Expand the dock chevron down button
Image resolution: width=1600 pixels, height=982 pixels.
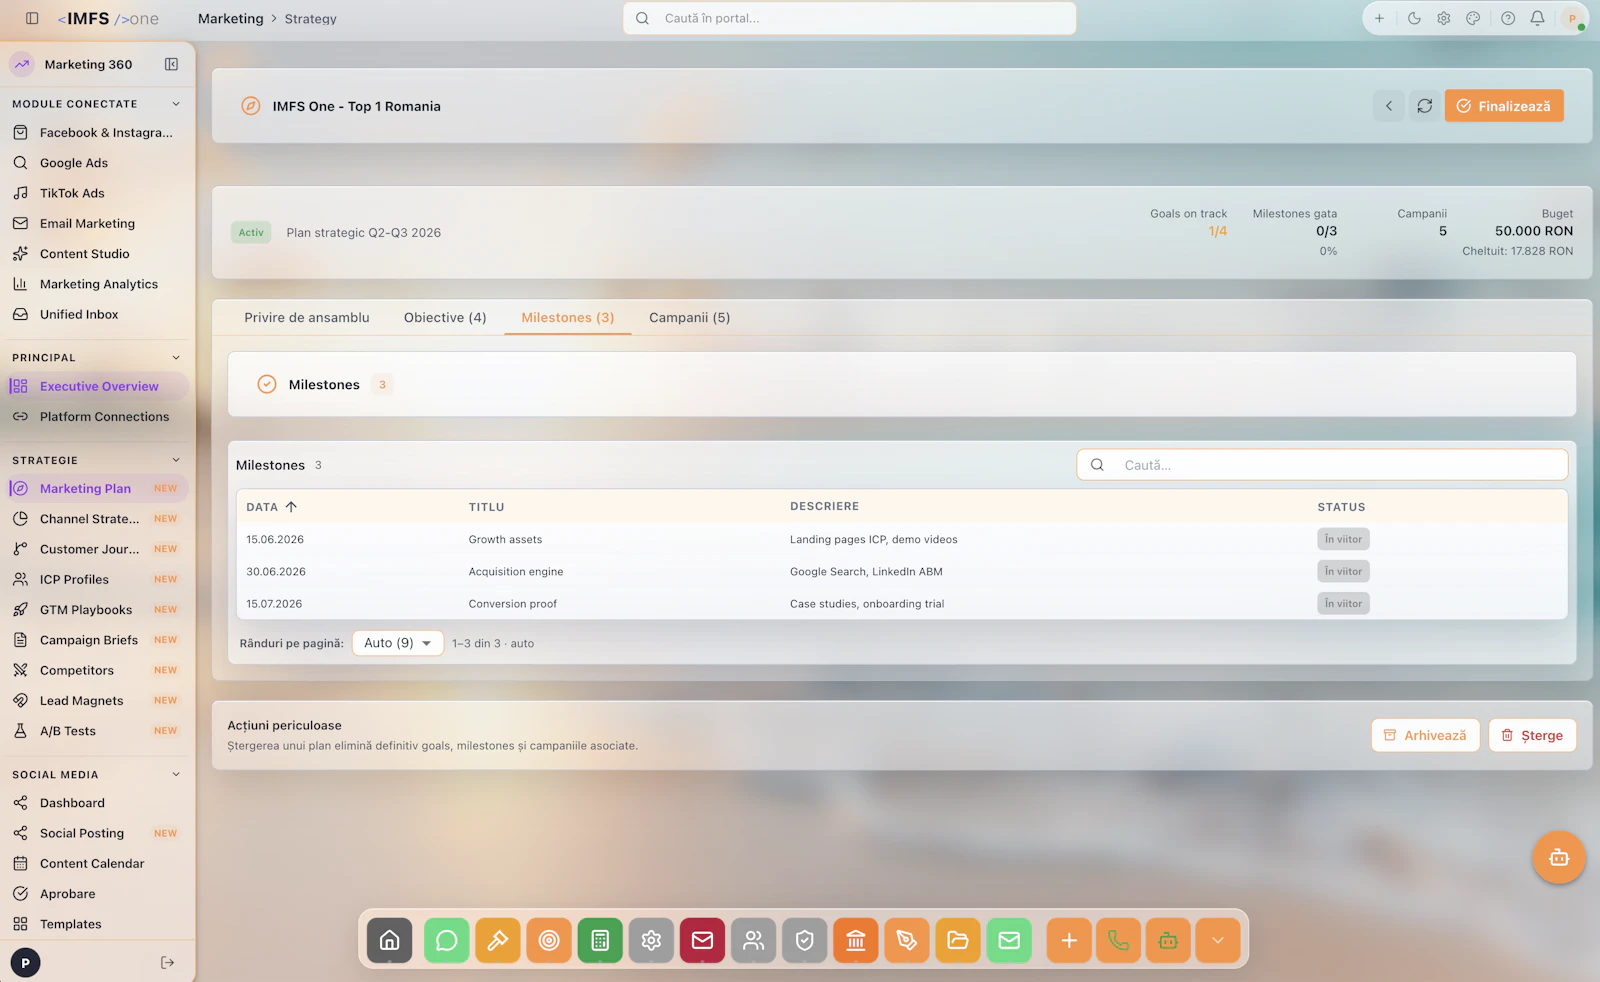point(1218,940)
